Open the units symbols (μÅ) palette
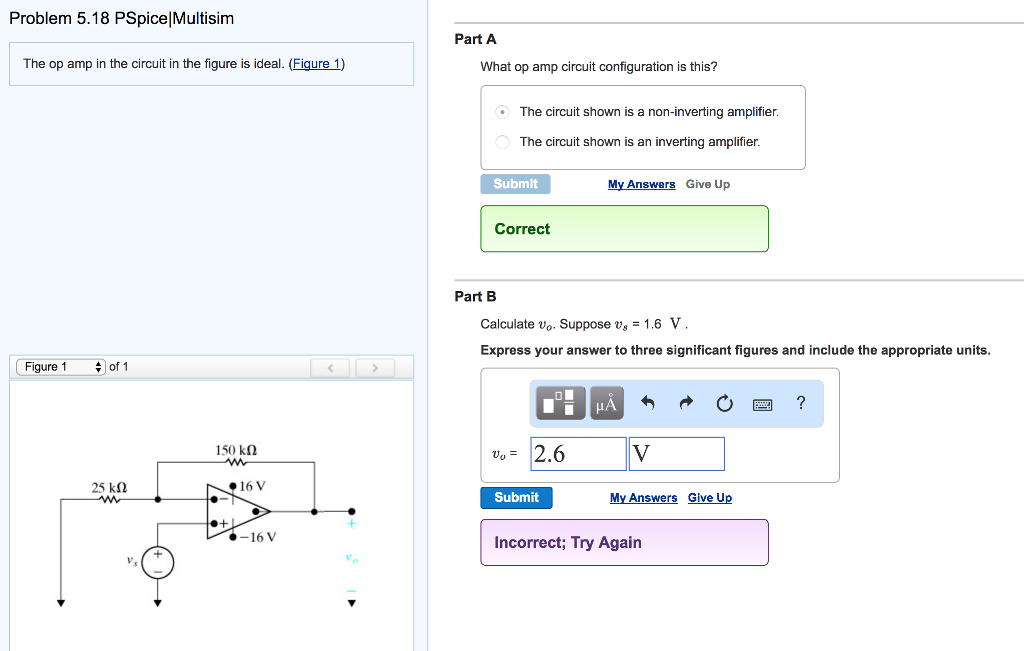Viewport: 1024px width, 651px height. point(607,403)
